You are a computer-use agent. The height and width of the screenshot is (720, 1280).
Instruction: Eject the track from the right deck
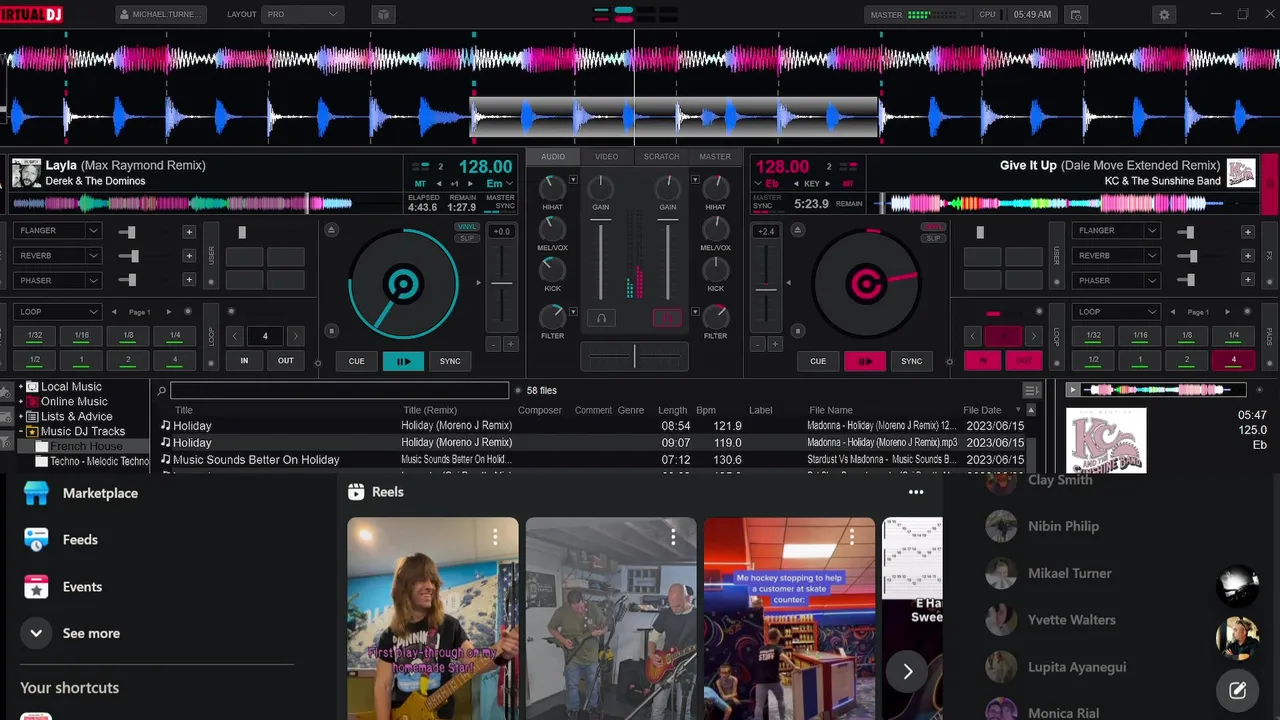[x=797, y=230]
